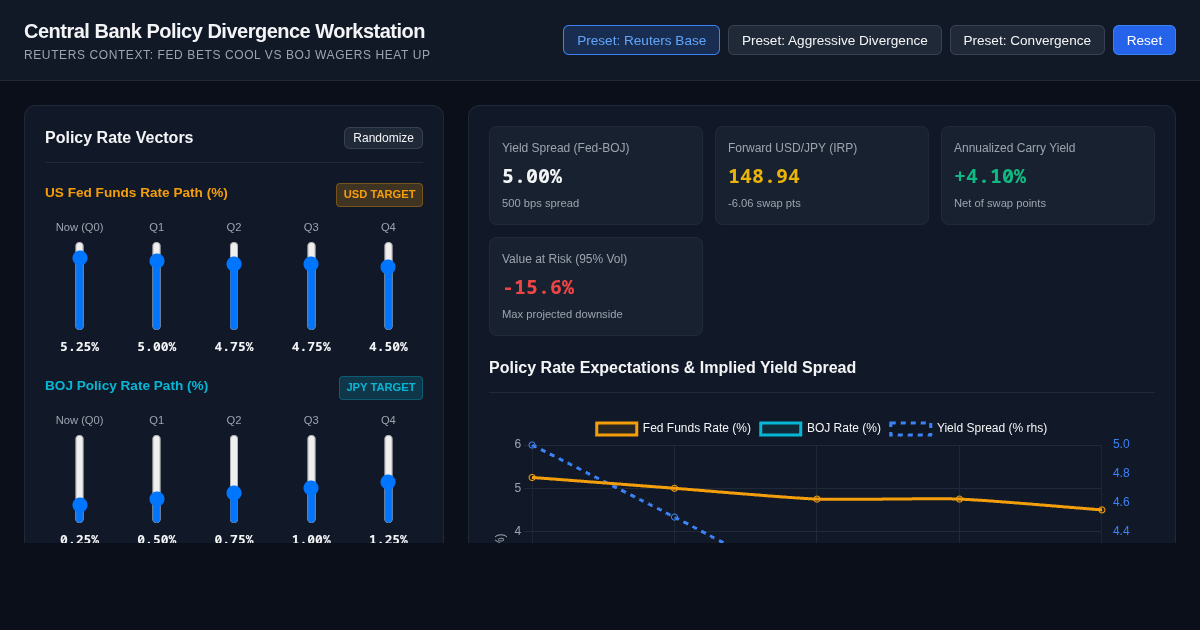Toggle Yield Spread (% rhs) legend series

[968, 428]
